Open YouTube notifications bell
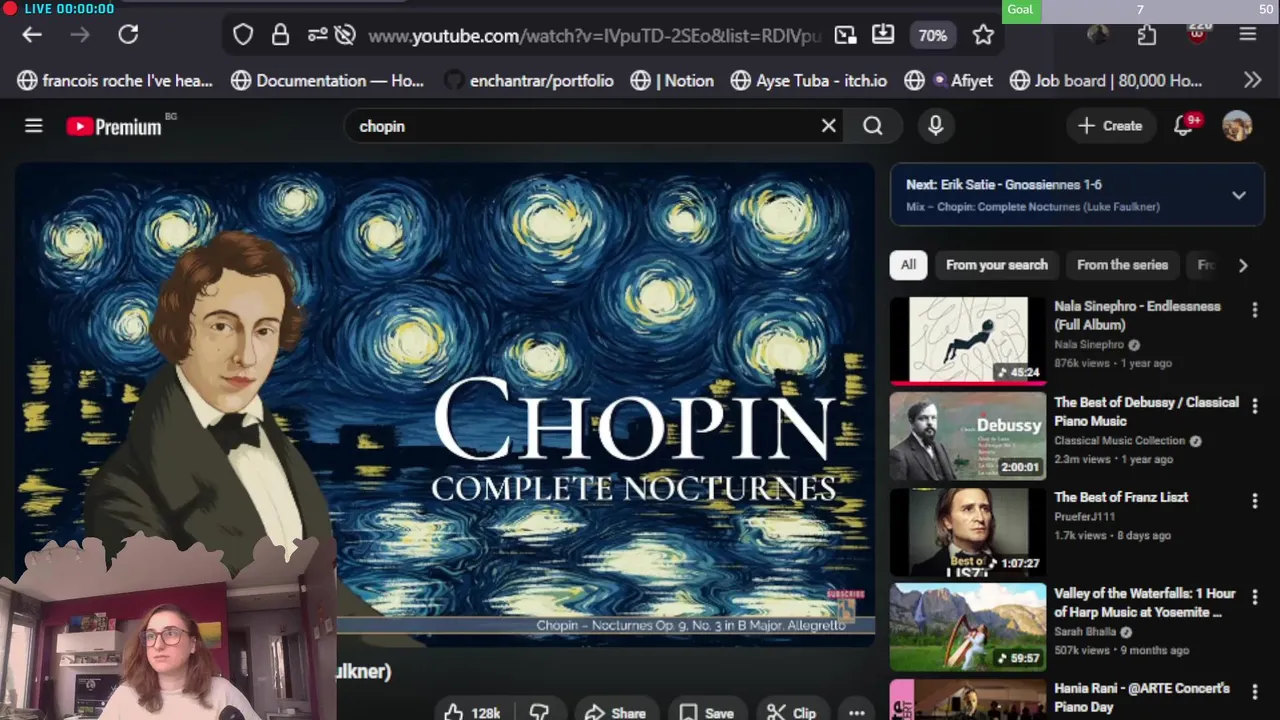 (1184, 126)
